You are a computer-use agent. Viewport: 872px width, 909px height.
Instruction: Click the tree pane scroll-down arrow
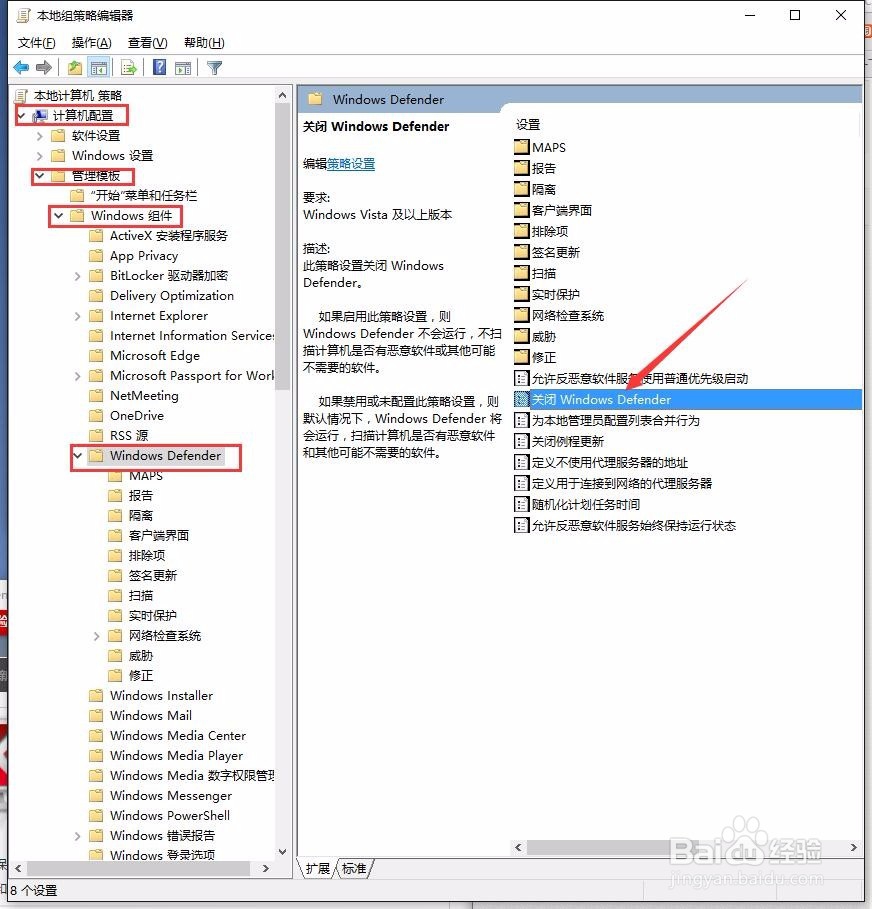(x=282, y=852)
